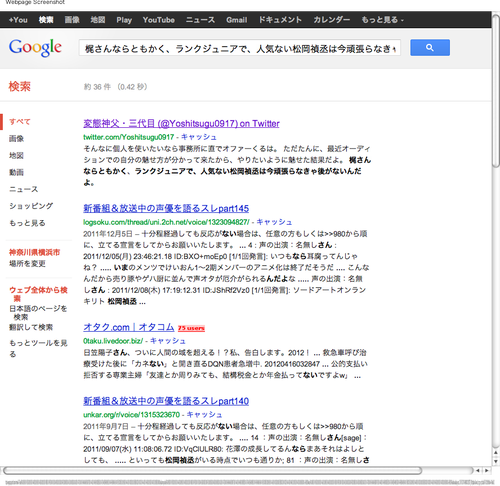The height and width of the screenshot is (486, 500).
Task: Open Gmail in the top bar
Action: 237,20
